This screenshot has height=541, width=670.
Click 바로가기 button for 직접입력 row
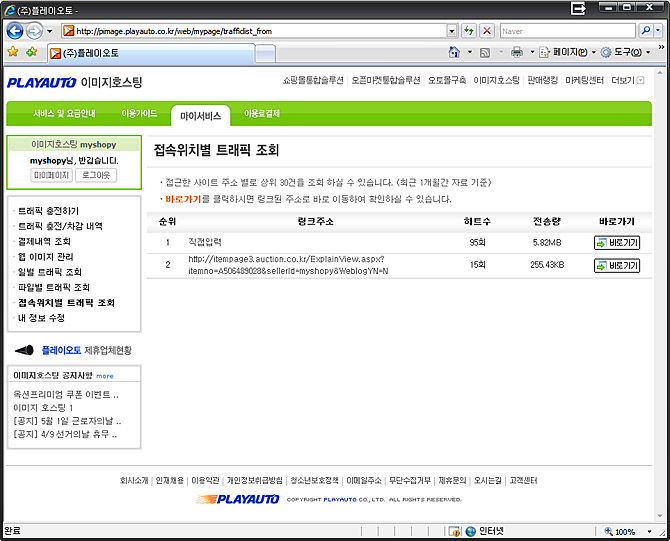point(616,242)
